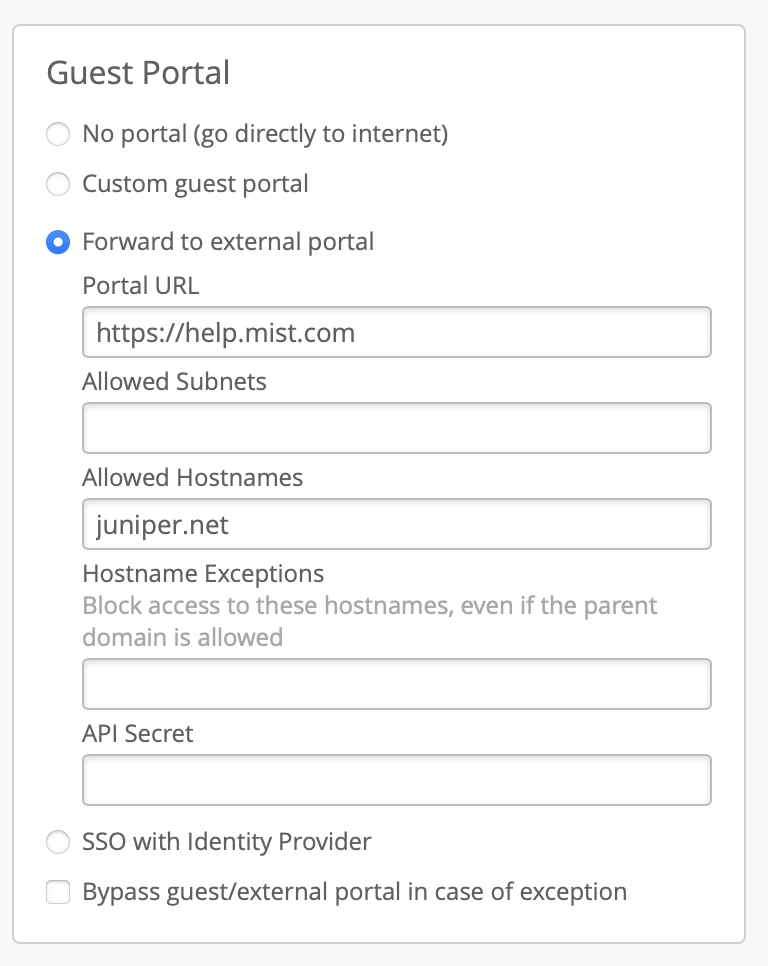Focus the empty Allowed Subnets field

[396, 428]
